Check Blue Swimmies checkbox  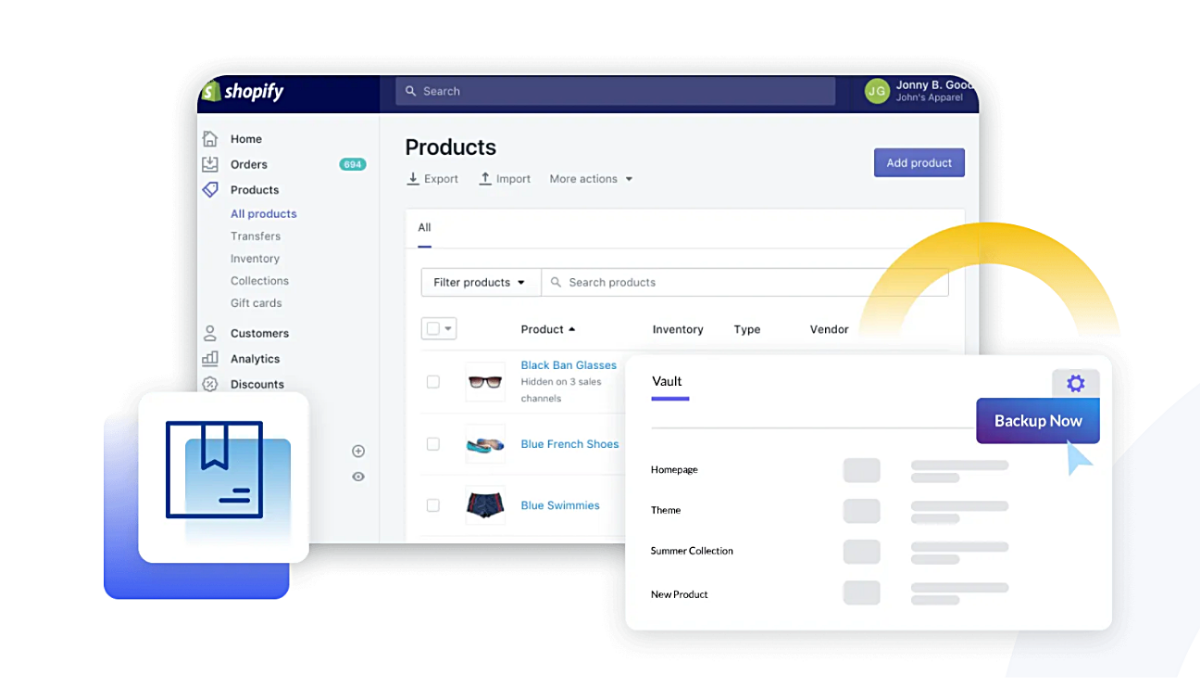(433, 505)
